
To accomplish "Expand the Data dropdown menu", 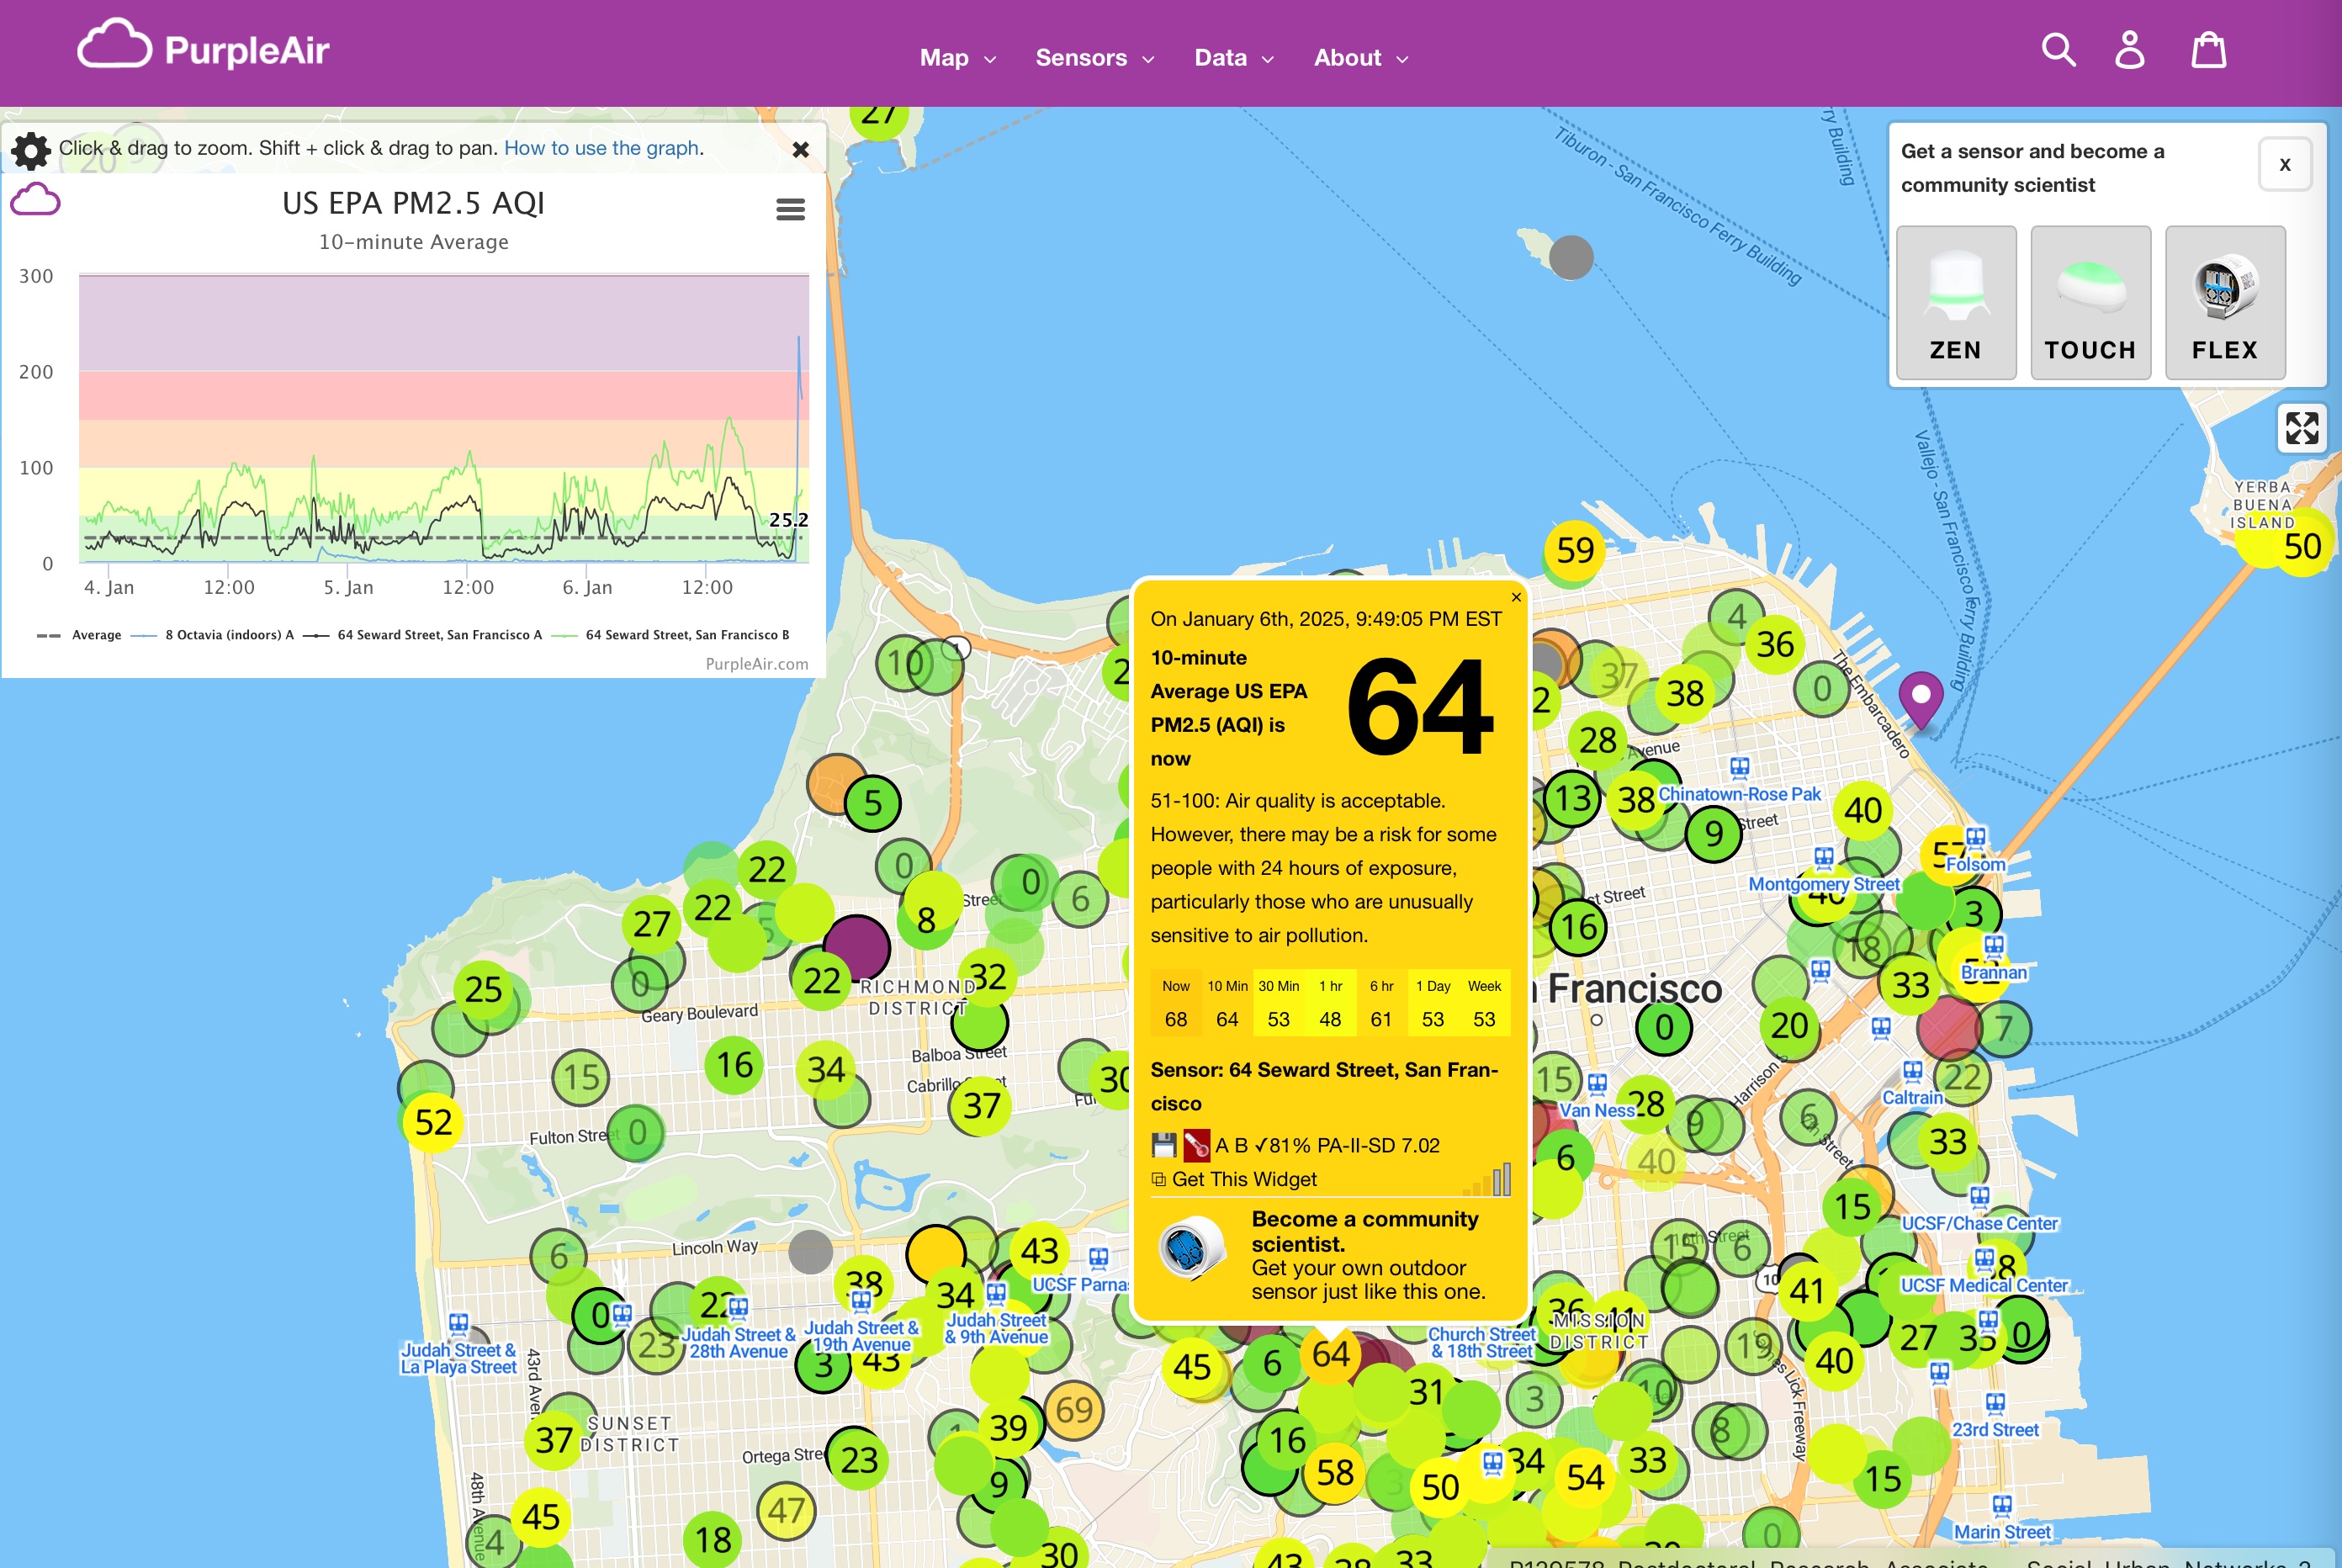I will coord(1233,58).
